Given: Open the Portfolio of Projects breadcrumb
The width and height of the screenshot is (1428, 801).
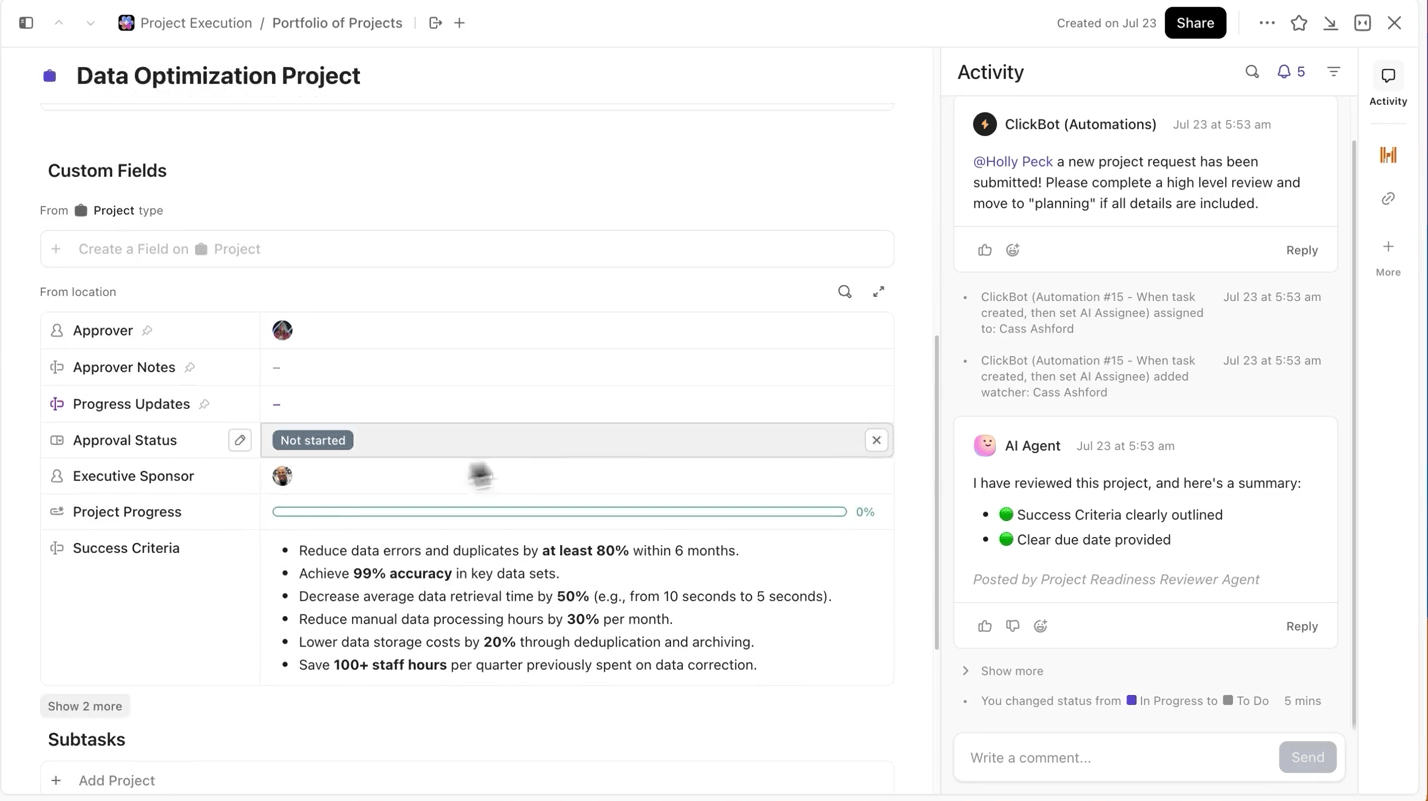Looking at the screenshot, I should click(337, 23).
